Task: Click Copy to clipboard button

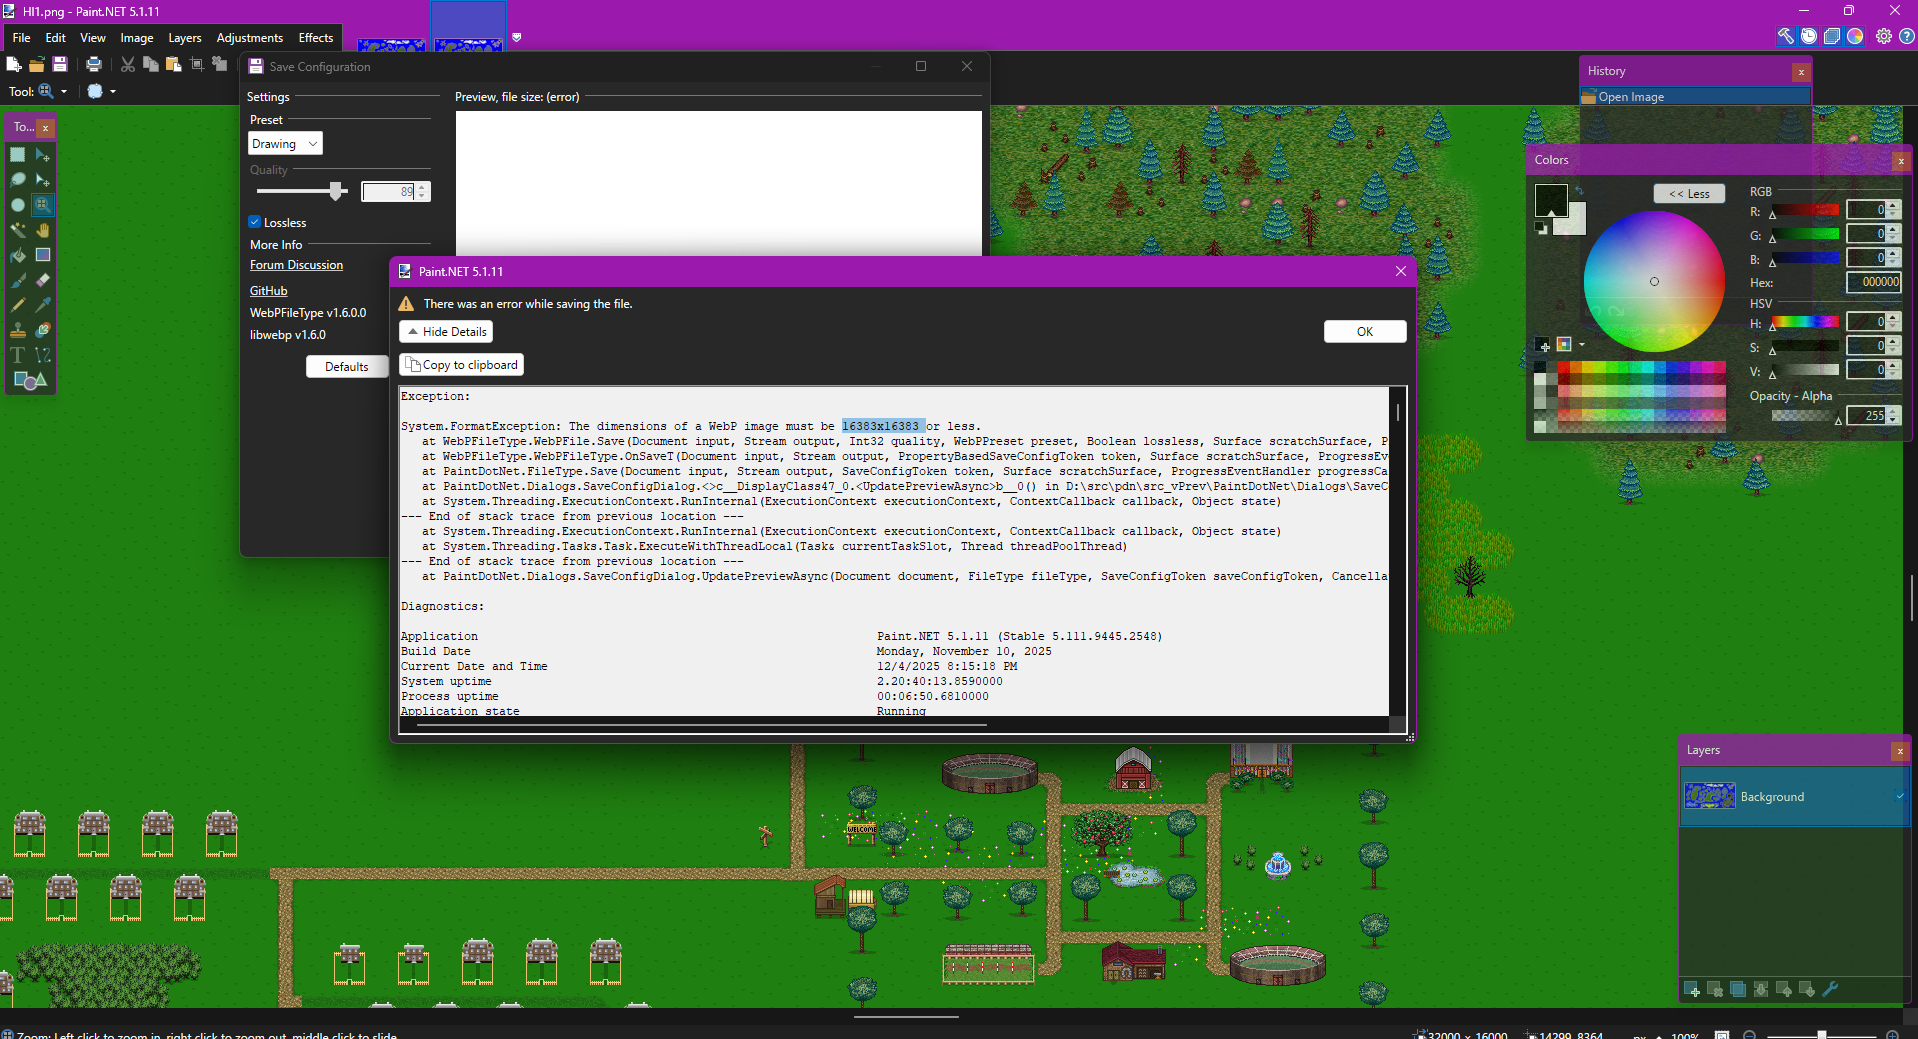Action: pyautogui.click(x=461, y=365)
